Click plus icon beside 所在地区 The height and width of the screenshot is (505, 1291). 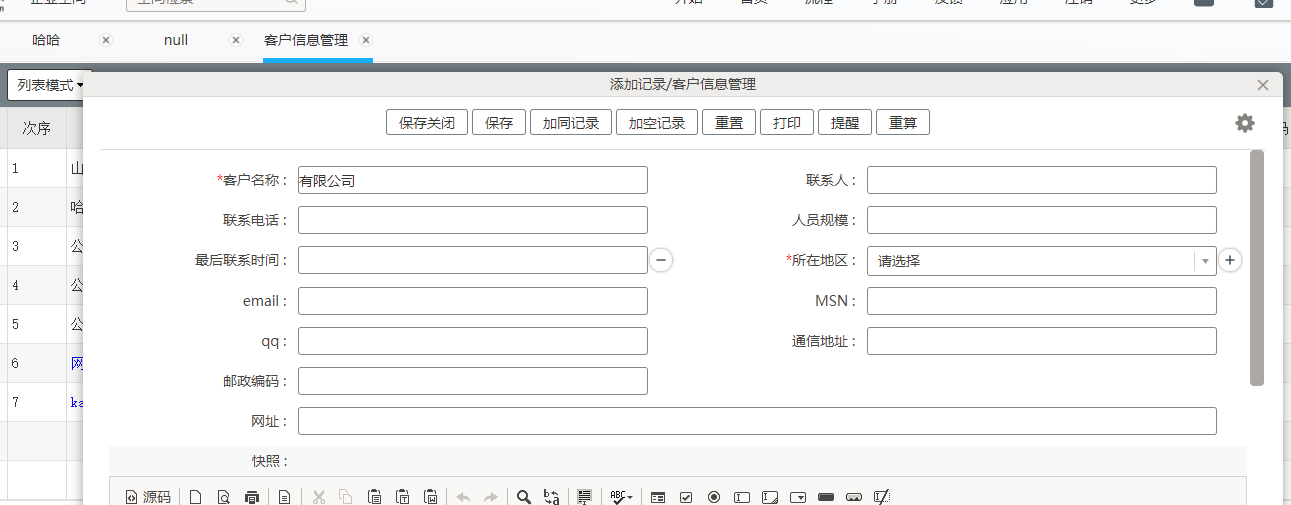point(1230,260)
